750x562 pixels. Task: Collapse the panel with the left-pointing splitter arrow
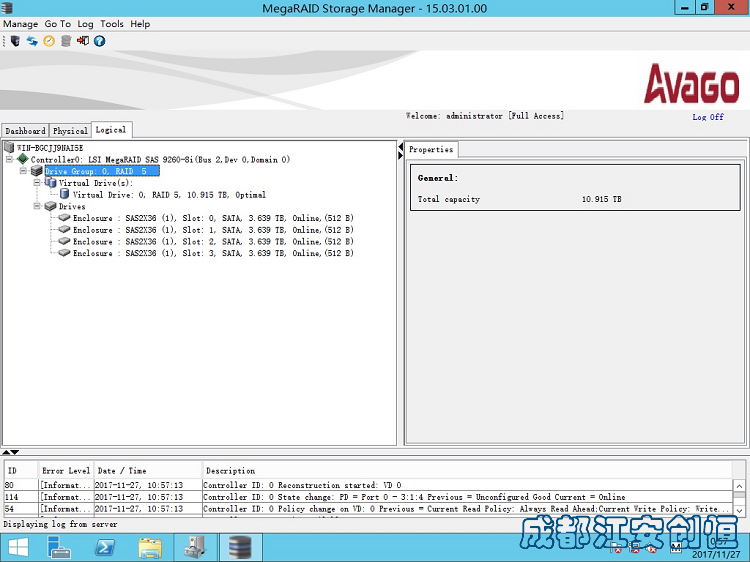click(400, 146)
